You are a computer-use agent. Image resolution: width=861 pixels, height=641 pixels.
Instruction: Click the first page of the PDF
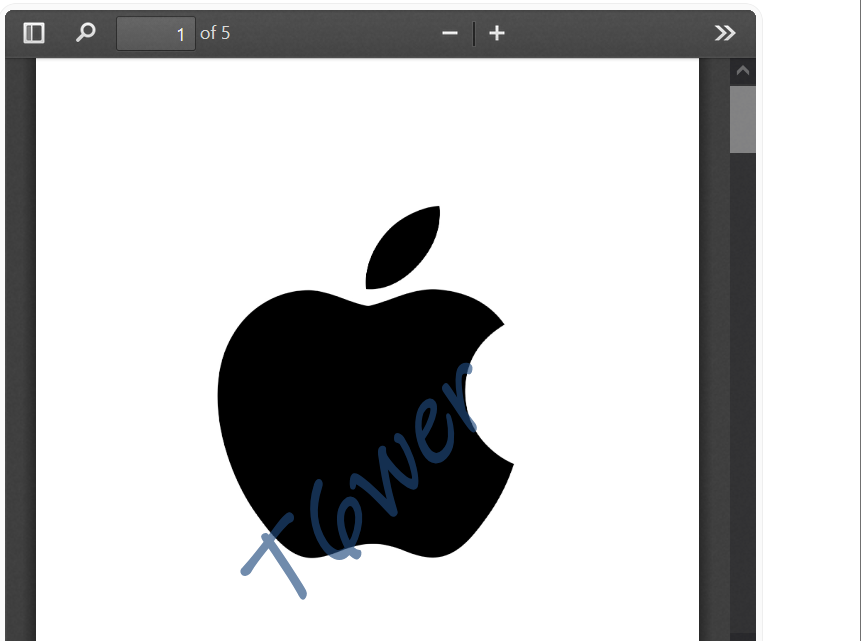tap(368, 350)
